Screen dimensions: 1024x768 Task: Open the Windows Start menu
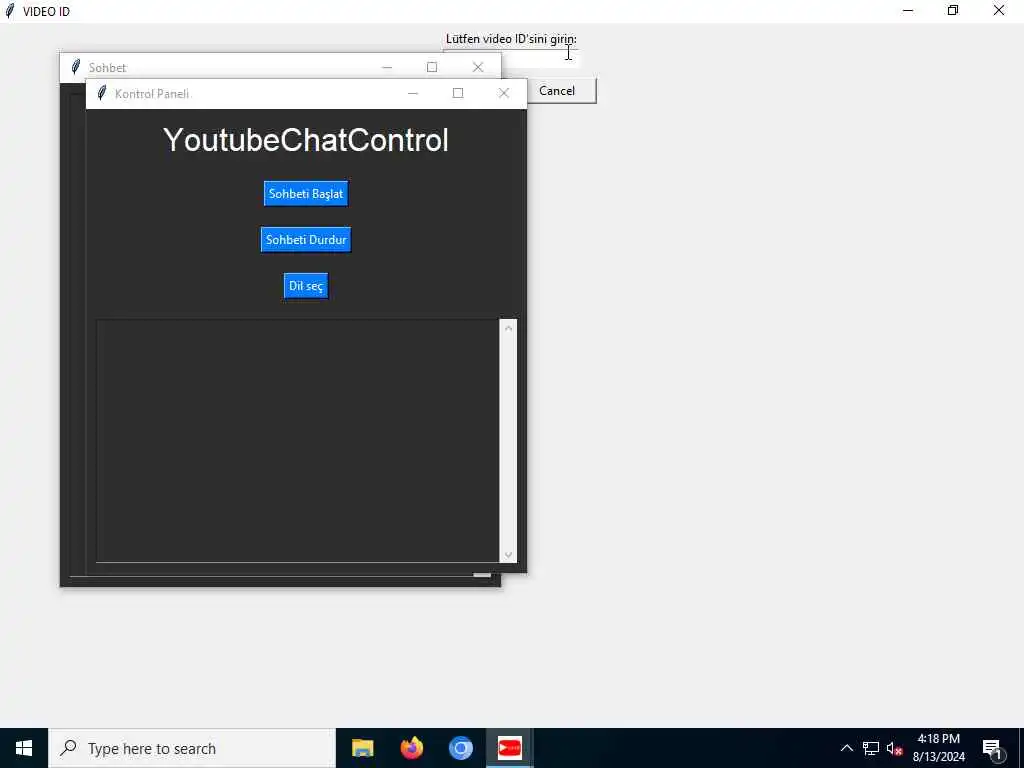tap(24, 748)
